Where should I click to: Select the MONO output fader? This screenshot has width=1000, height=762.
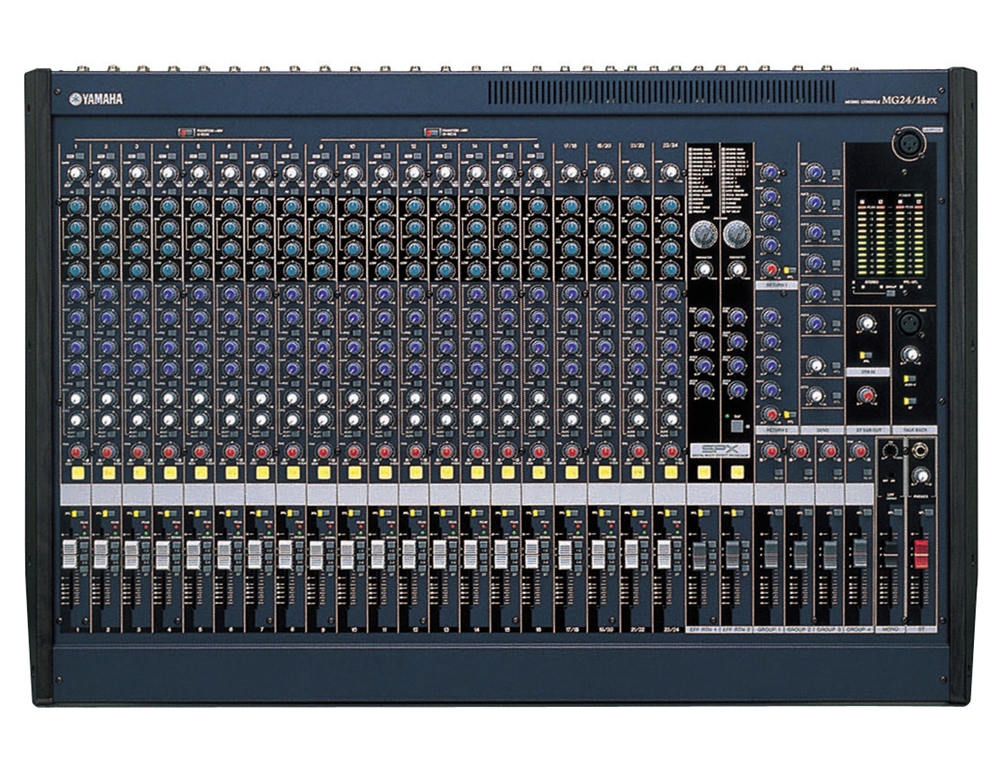[x=890, y=555]
